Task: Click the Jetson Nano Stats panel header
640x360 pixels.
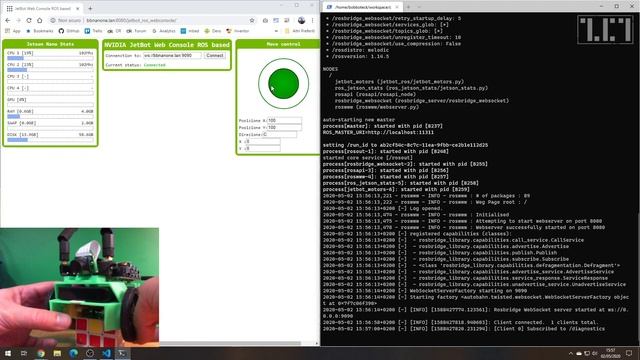Action: pyautogui.click(x=50, y=44)
